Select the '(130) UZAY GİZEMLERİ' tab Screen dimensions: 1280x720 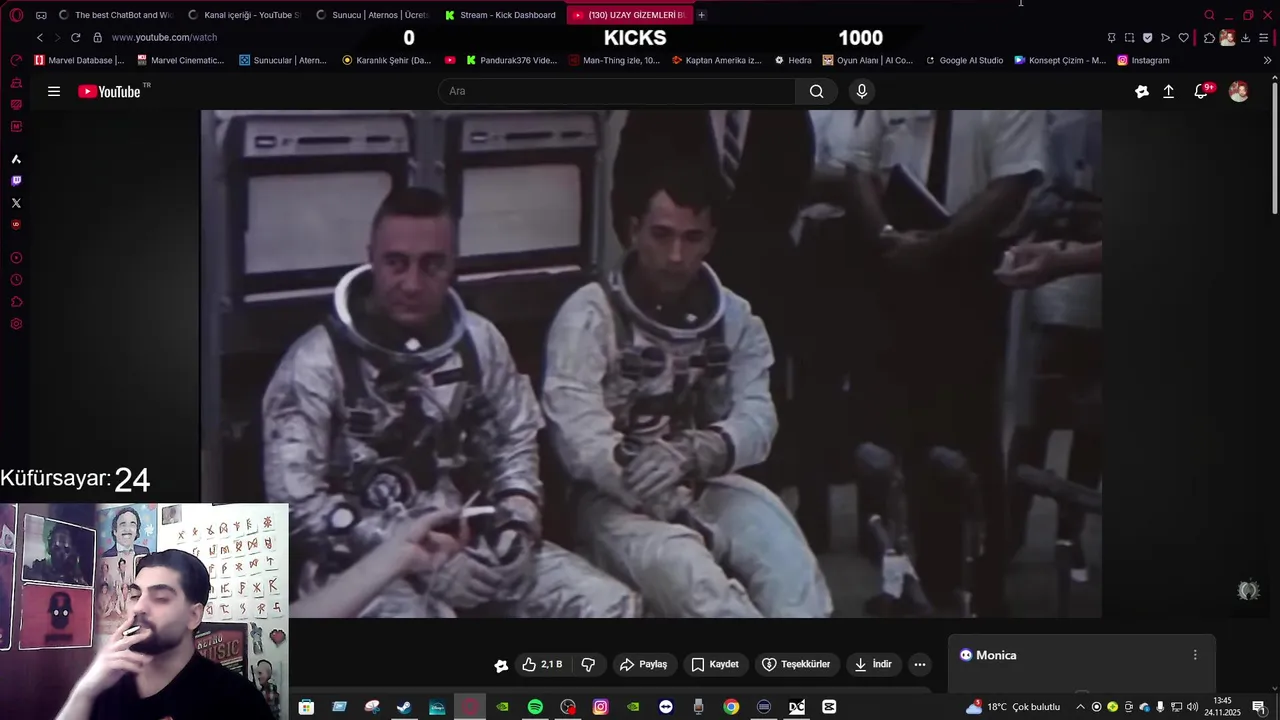[x=629, y=15]
